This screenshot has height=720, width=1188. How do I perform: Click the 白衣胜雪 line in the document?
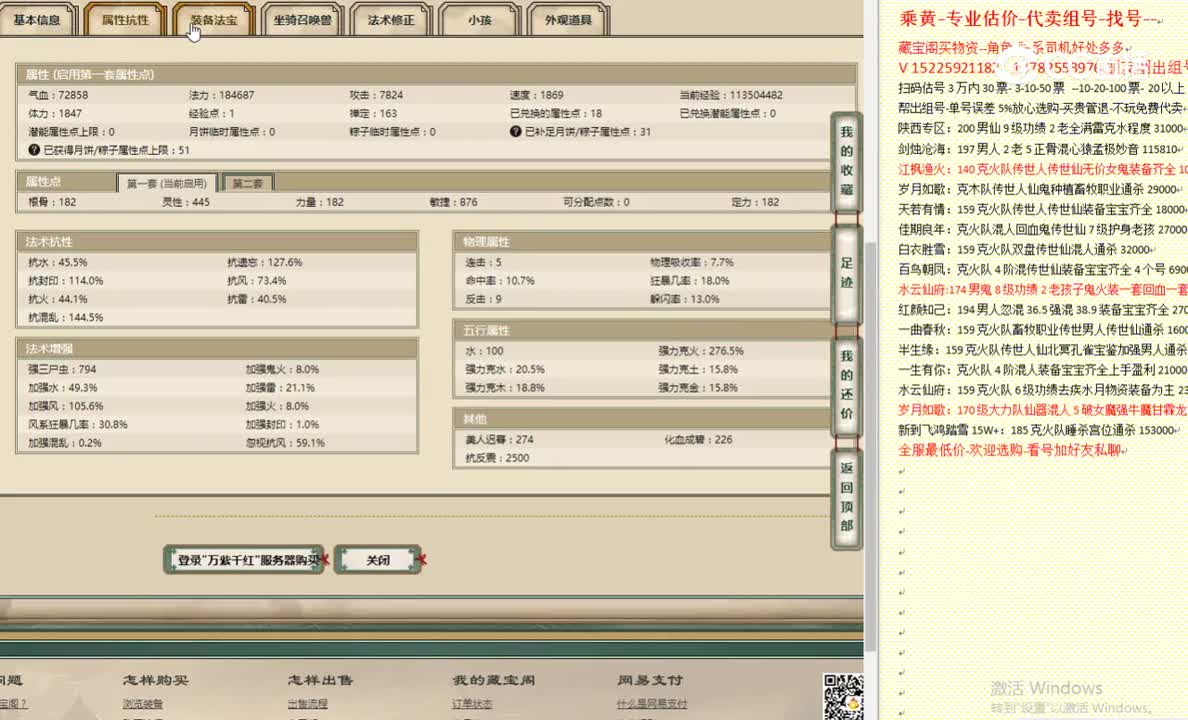coord(1027,249)
